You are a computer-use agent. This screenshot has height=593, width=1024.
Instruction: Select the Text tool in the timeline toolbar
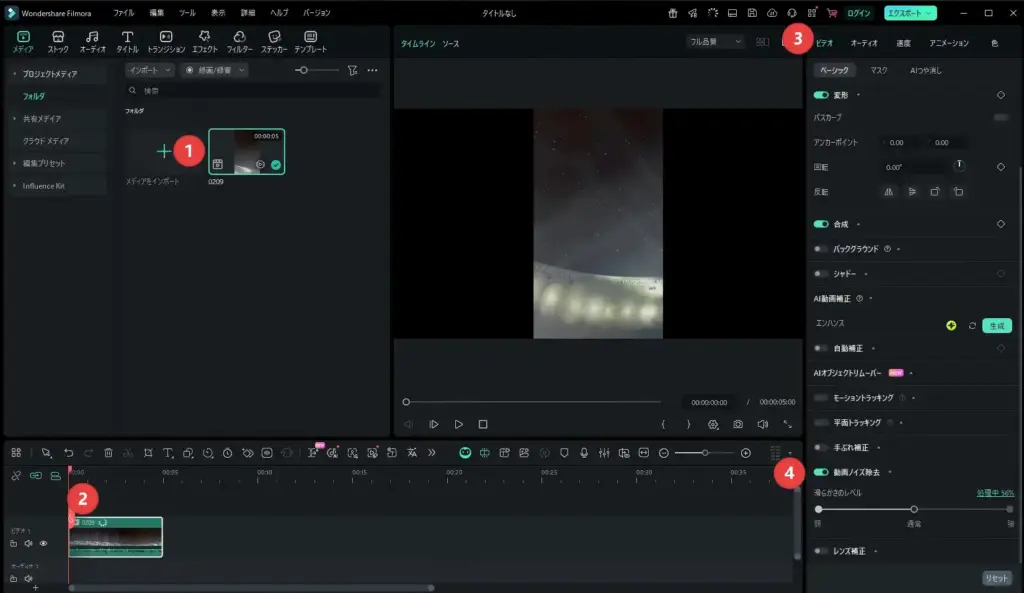[167, 455]
